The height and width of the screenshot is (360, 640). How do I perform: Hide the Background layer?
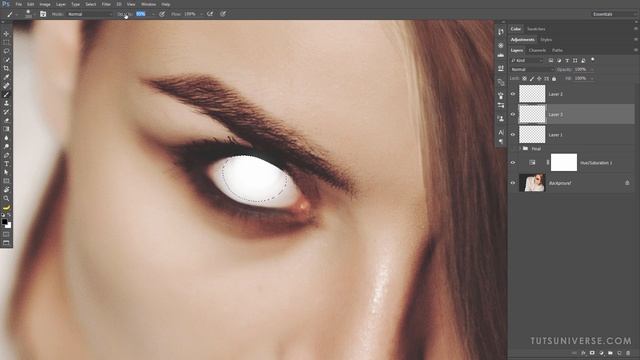point(513,183)
